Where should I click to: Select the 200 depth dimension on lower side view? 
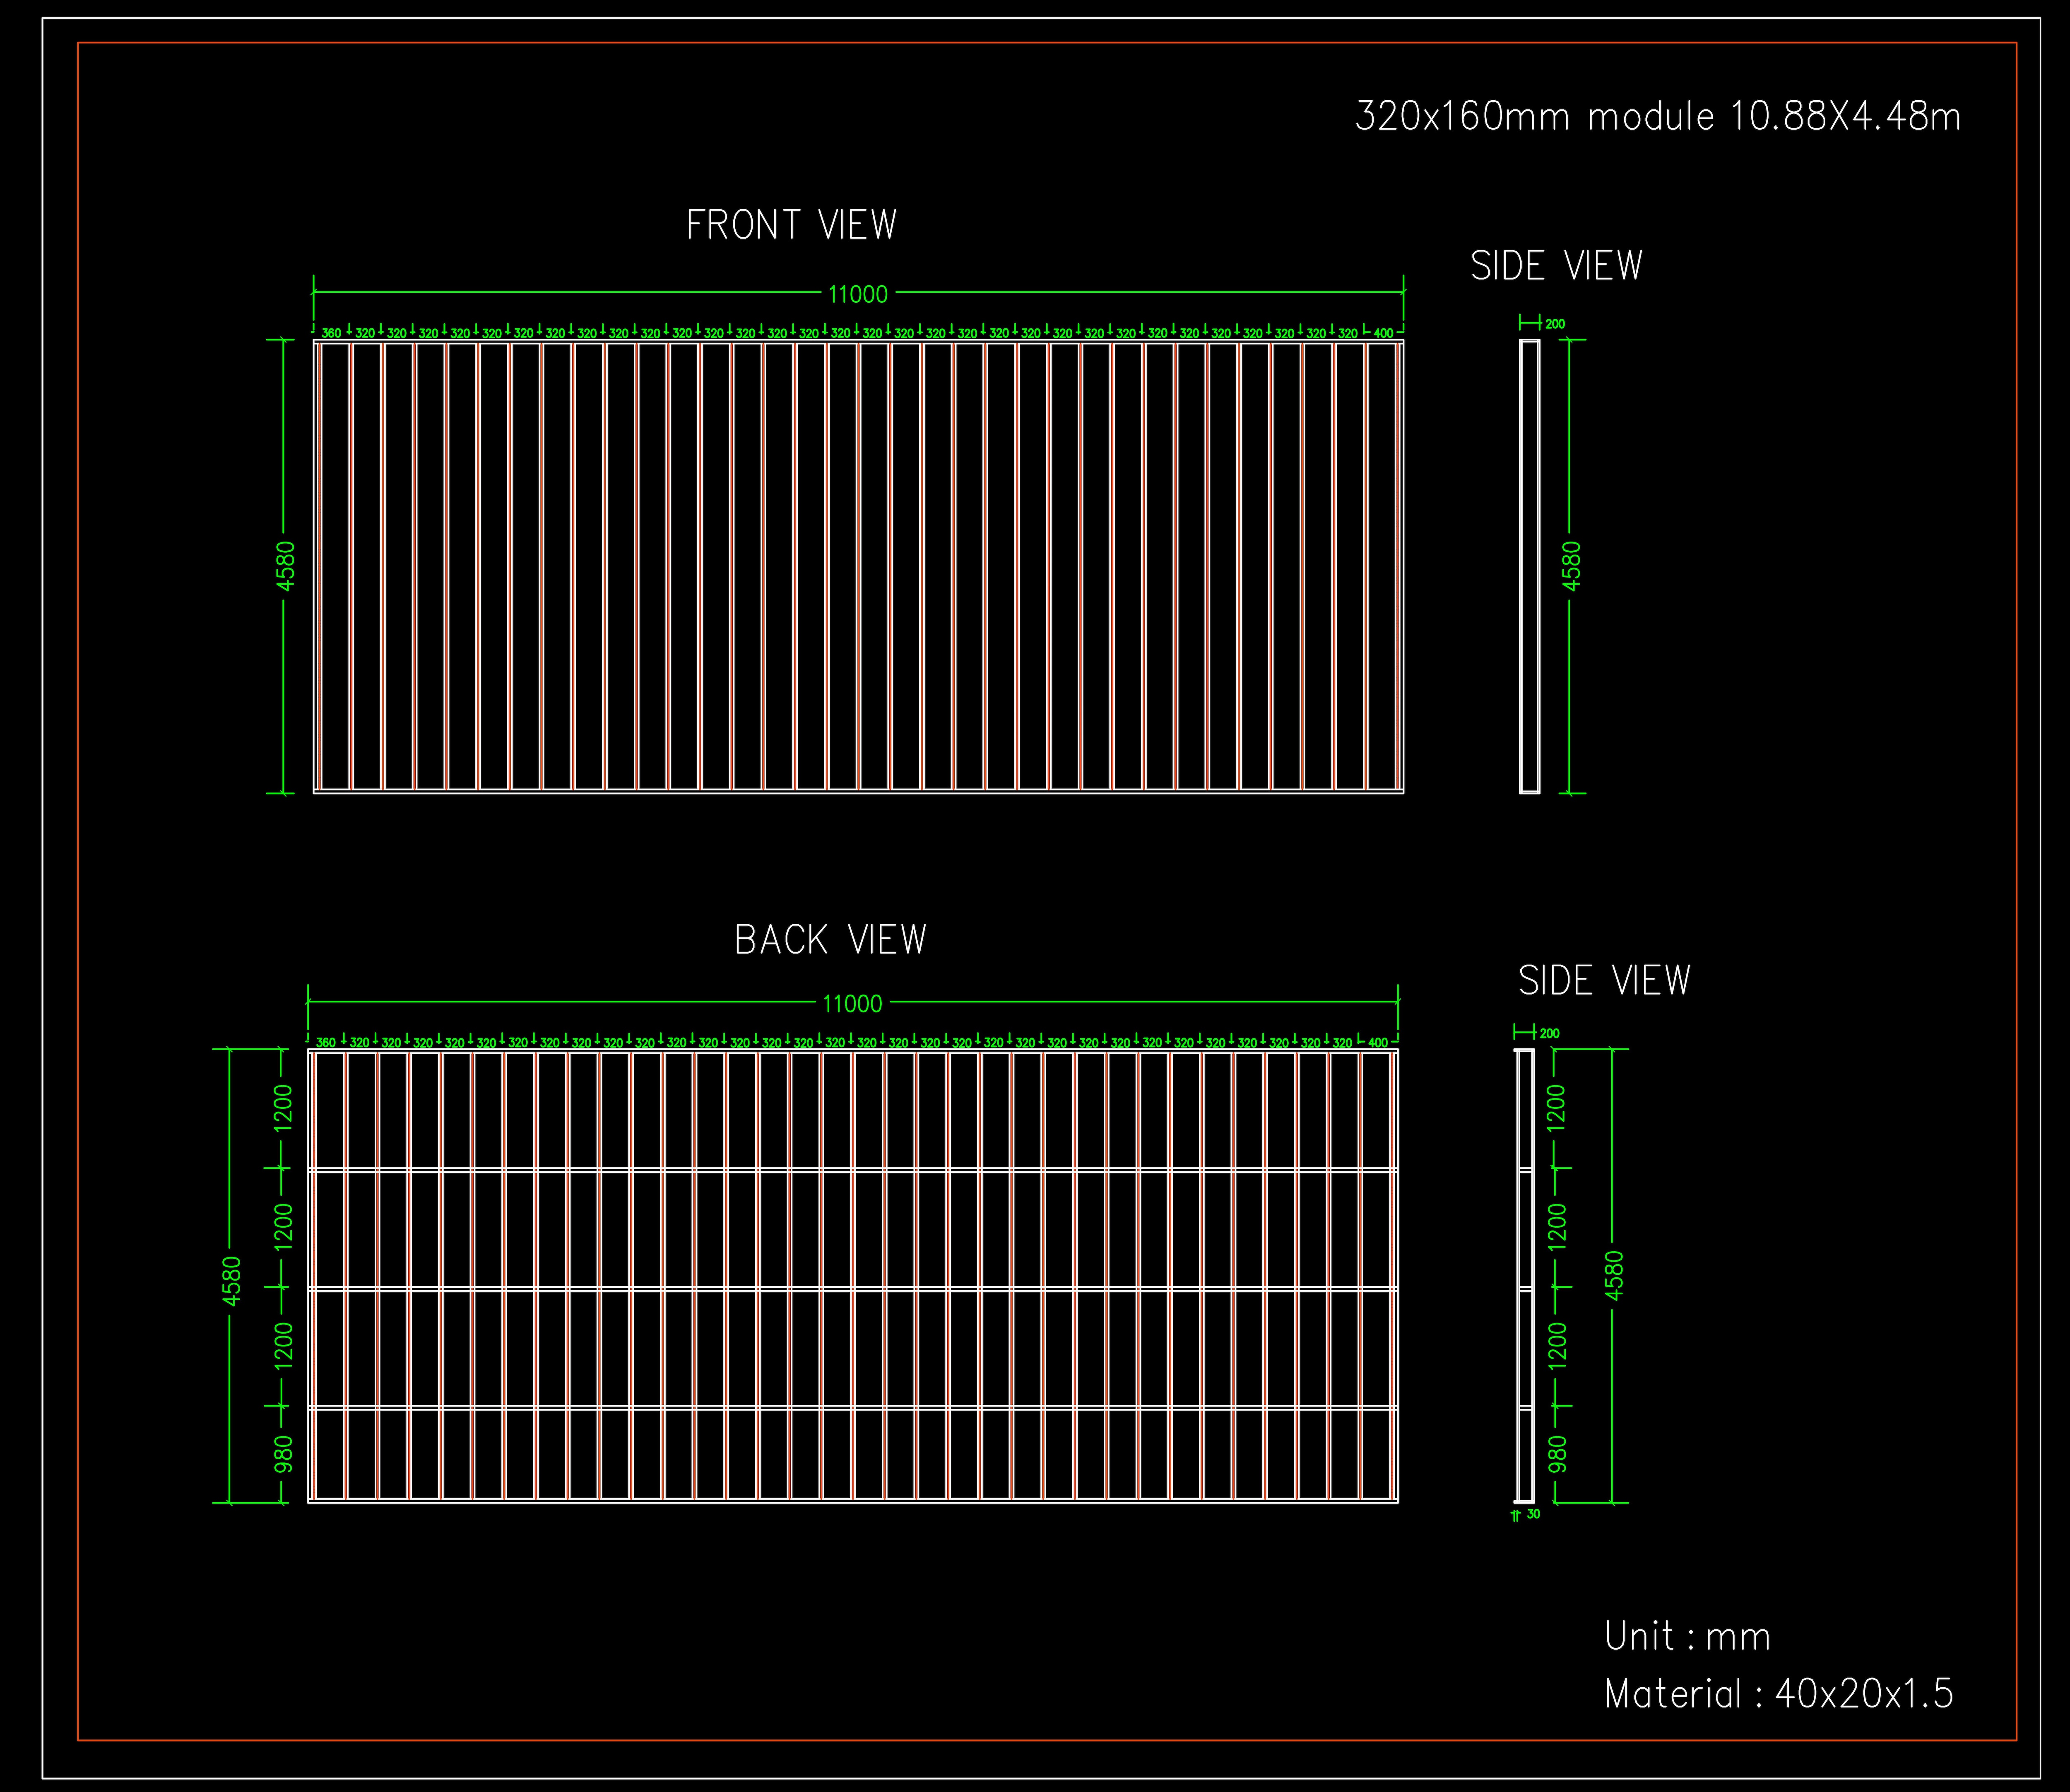[1550, 1034]
